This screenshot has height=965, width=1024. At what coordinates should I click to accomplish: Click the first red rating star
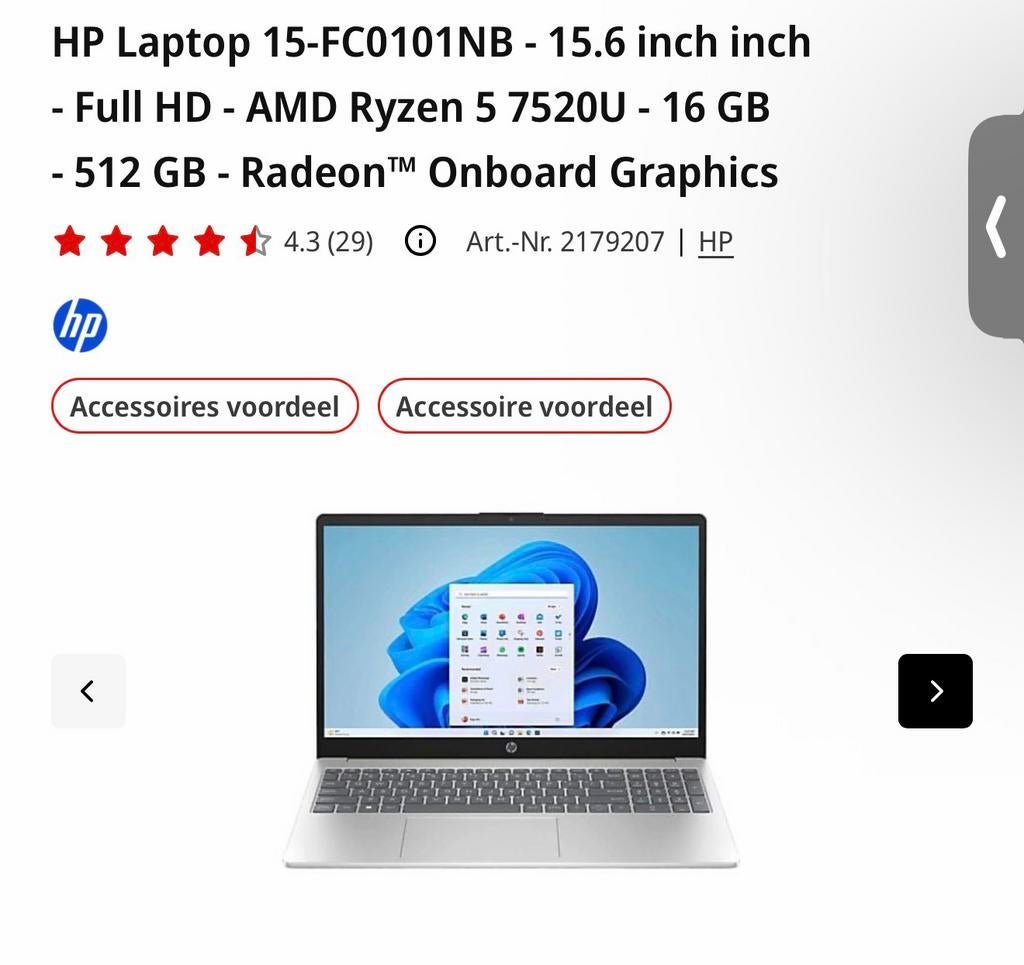[70, 242]
